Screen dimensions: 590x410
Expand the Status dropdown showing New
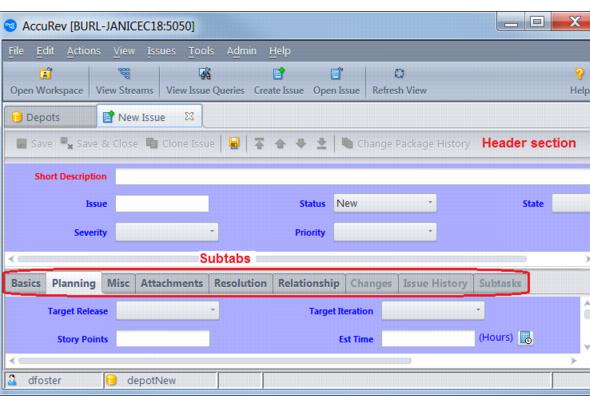385,203
